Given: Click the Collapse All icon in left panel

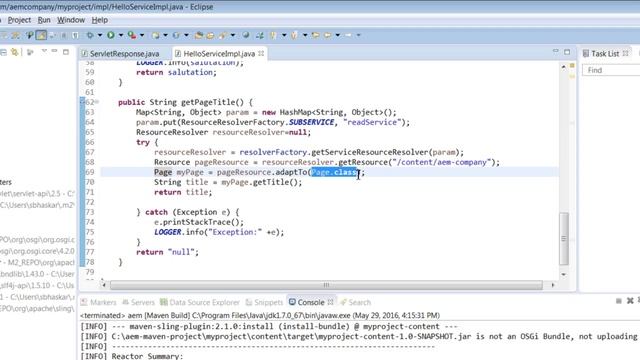Looking at the screenshot, I should [3, 52].
